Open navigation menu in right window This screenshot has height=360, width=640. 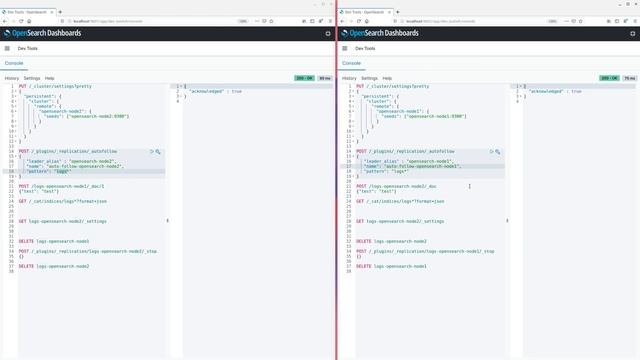click(344, 48)
